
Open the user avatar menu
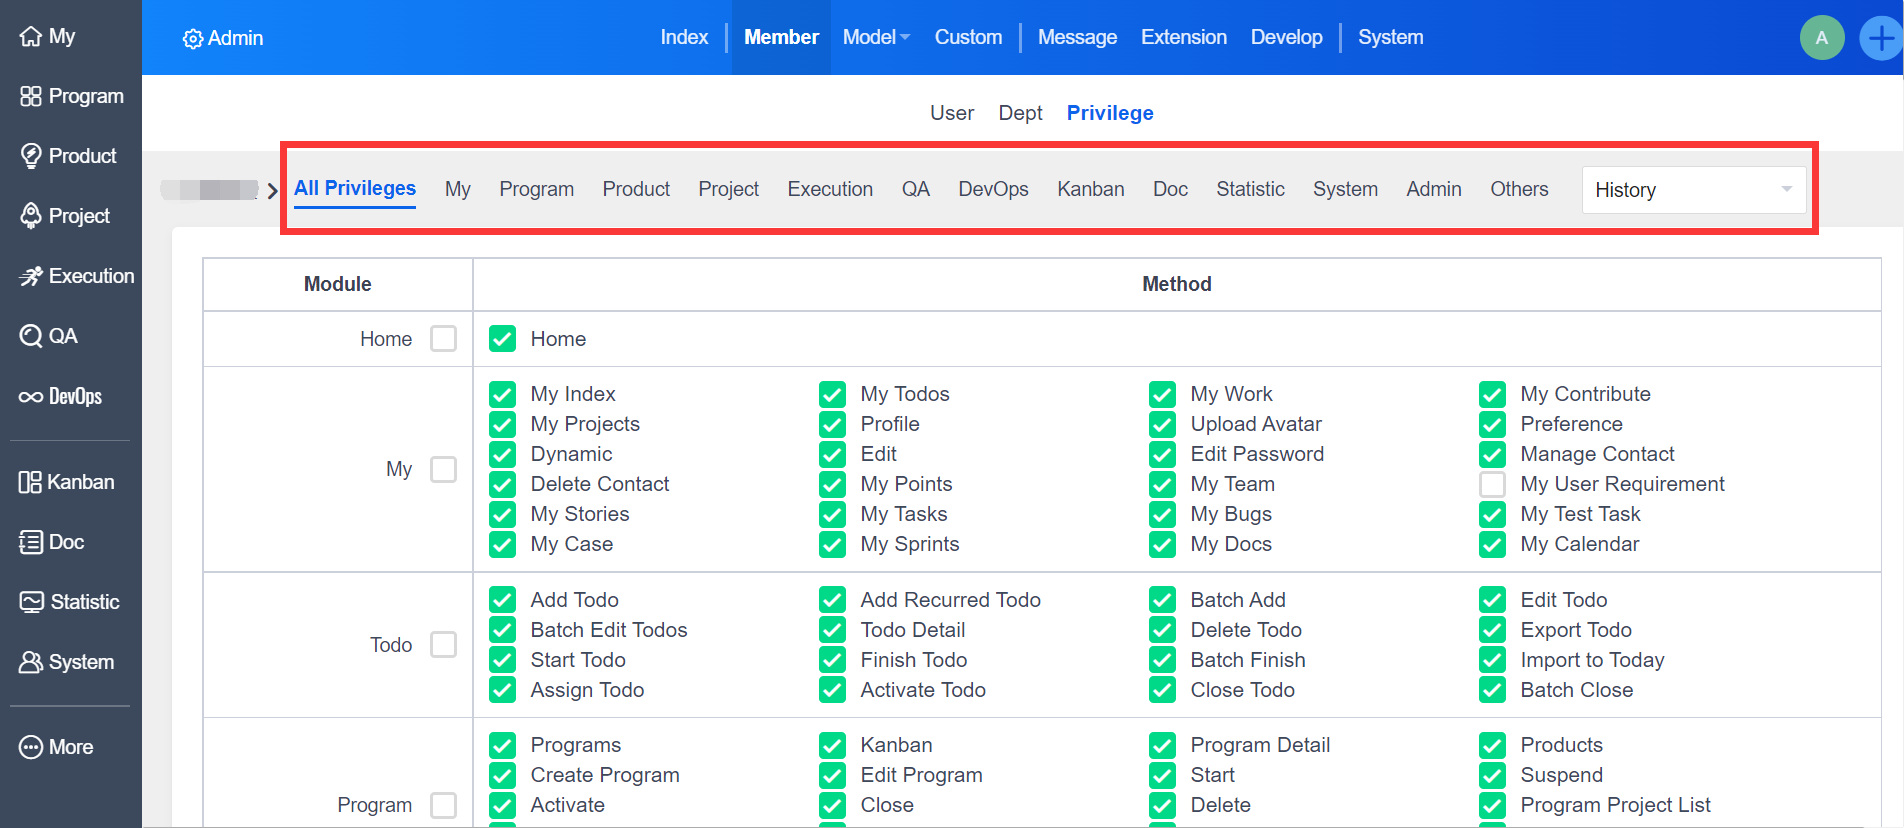pos(1821,38)
